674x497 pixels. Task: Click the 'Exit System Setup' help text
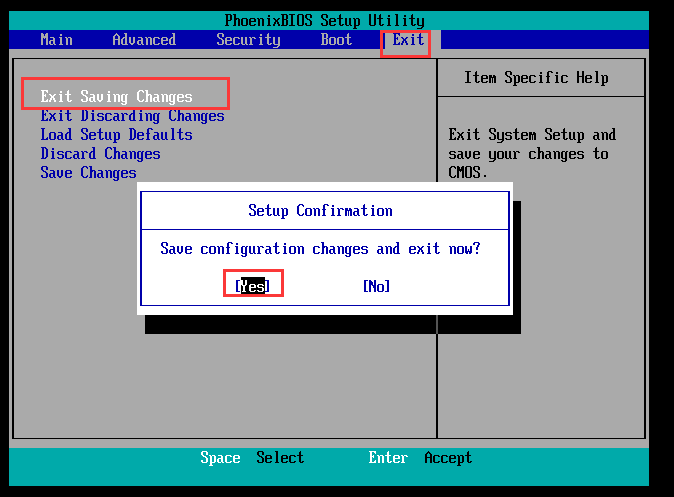[532, 153]
